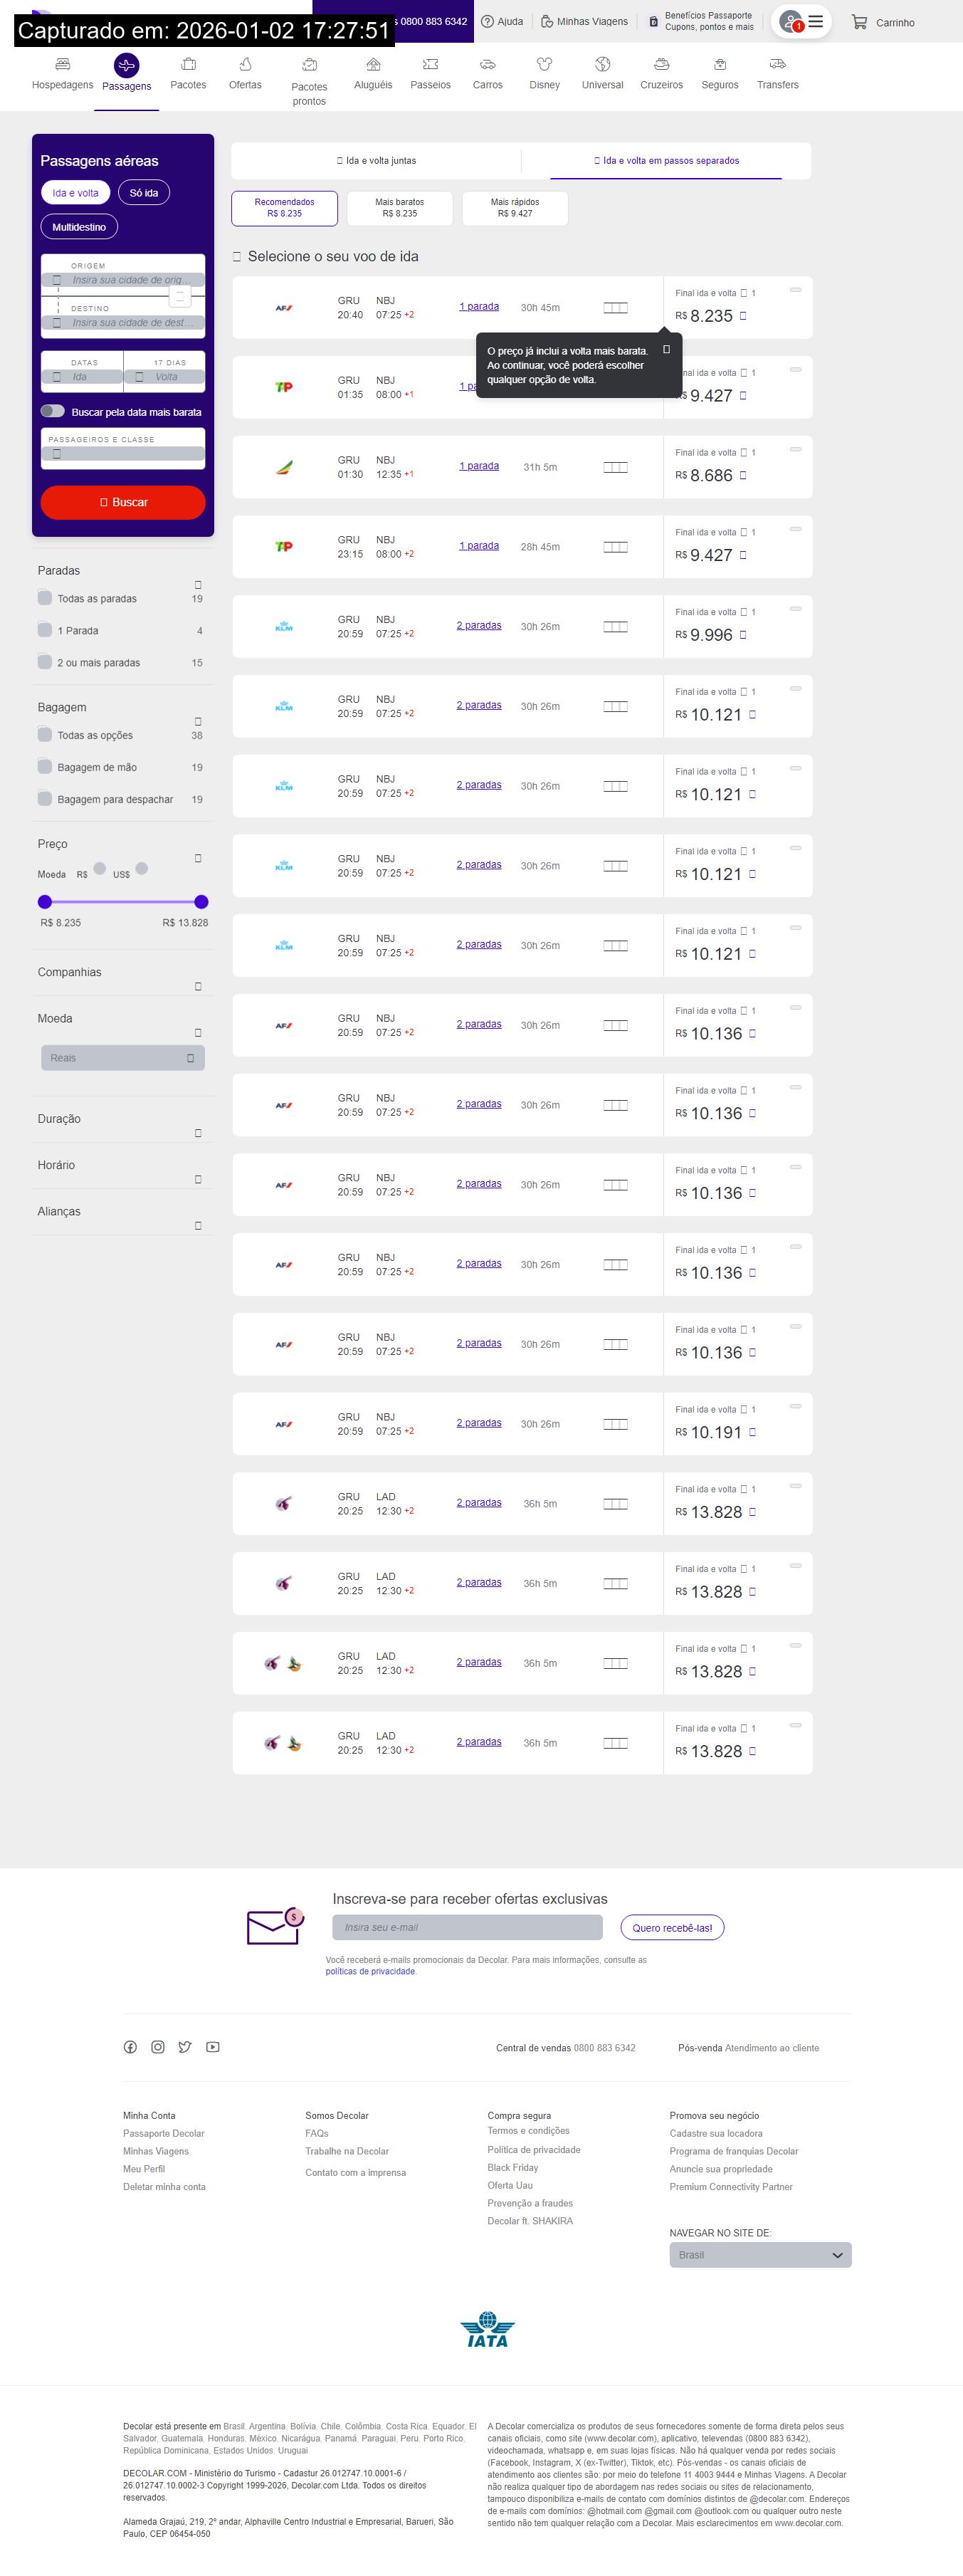The width and height of the screenshot is (963, 2576).
Task: Click the right price slider handle
Action: (x=201, y=902)
